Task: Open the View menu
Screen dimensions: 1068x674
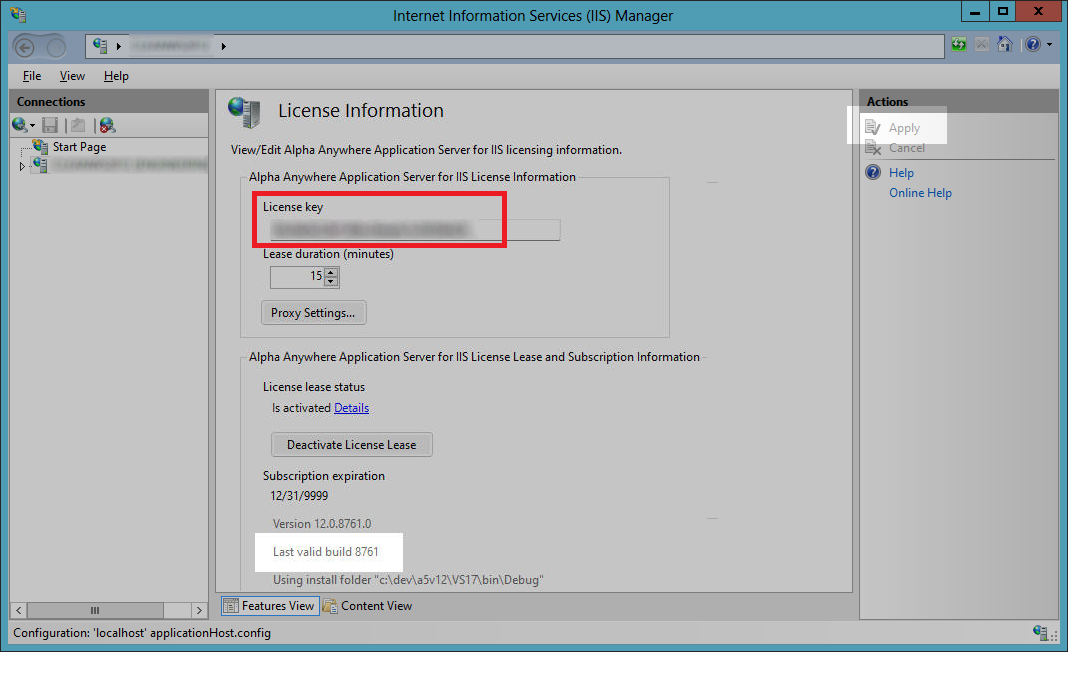Action: [x=72, y=76]
